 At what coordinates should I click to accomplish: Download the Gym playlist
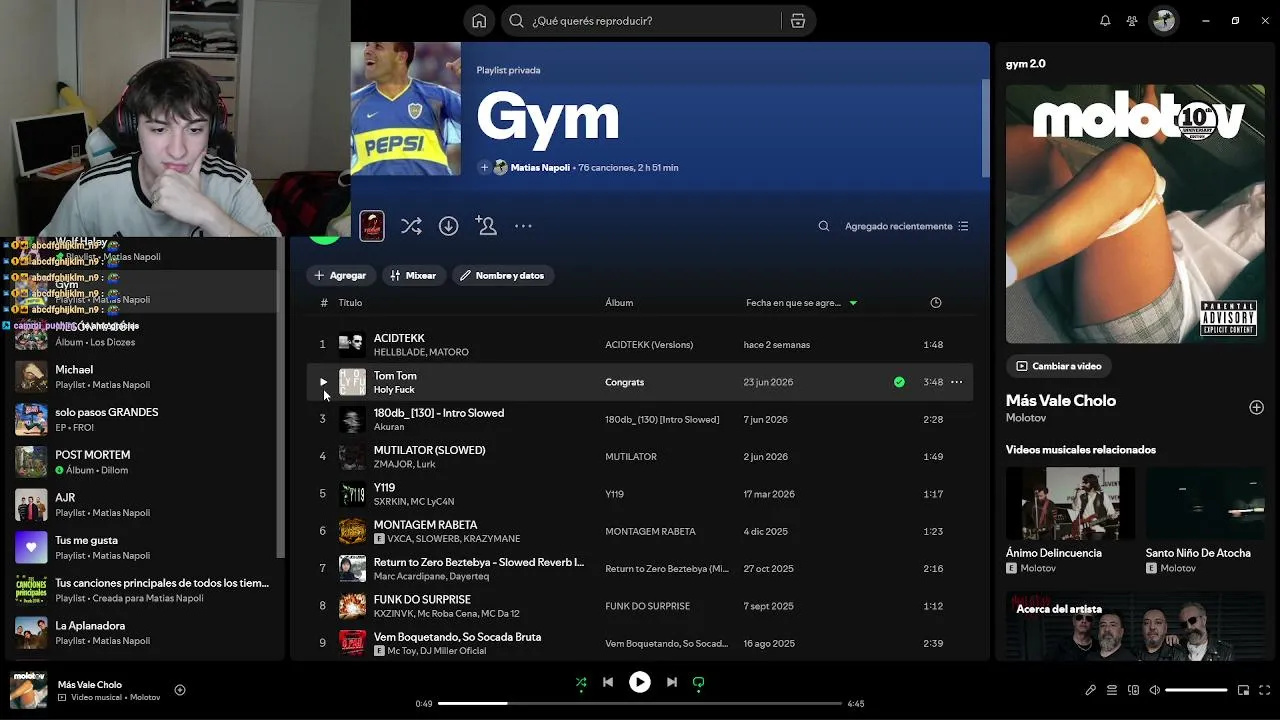[449, 227]
